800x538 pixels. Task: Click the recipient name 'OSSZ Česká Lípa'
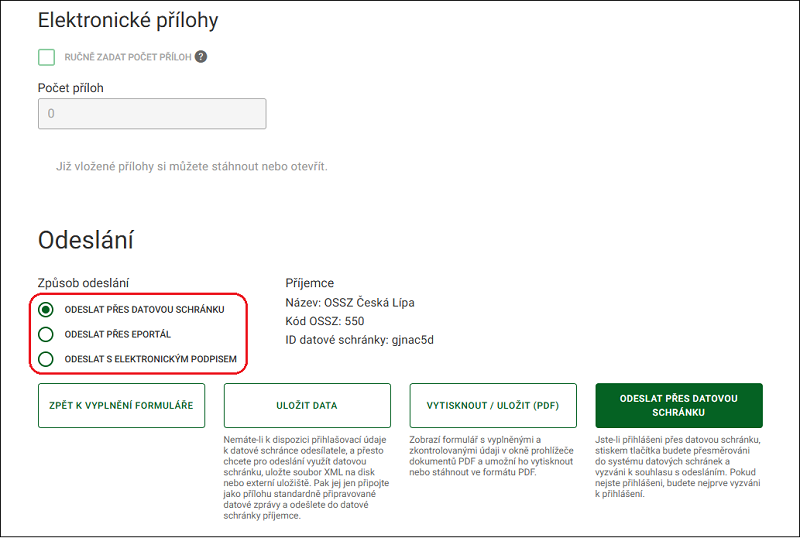[x=369, y=303]
